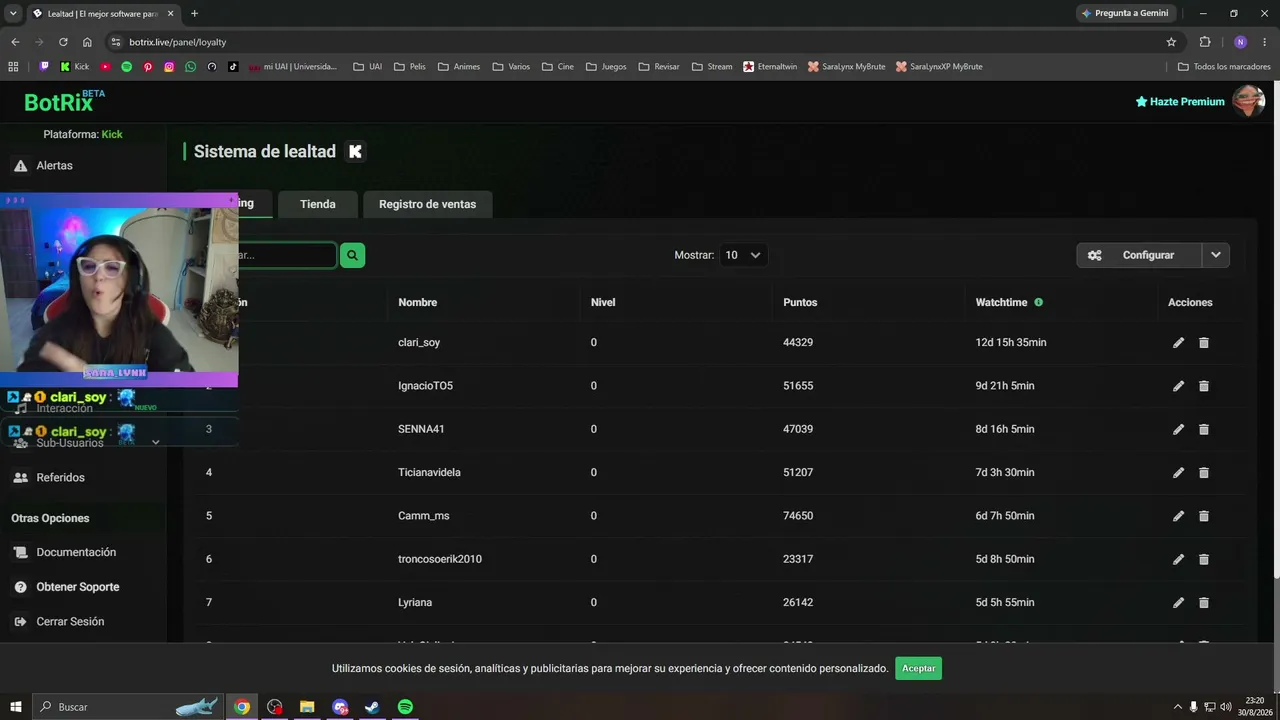
Task: Open the UAI bookmarks folder
Action: (x=368, y=67)
